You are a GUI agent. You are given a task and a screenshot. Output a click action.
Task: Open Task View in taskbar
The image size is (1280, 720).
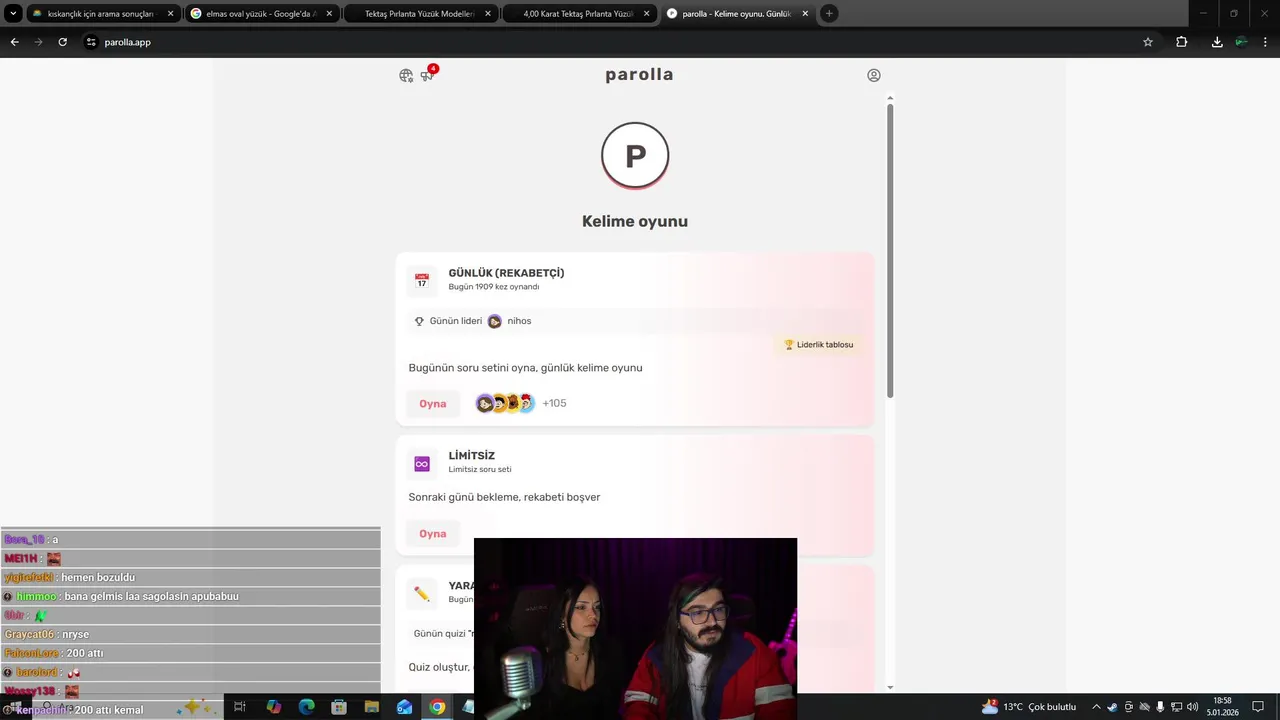(x=240, y=707)
